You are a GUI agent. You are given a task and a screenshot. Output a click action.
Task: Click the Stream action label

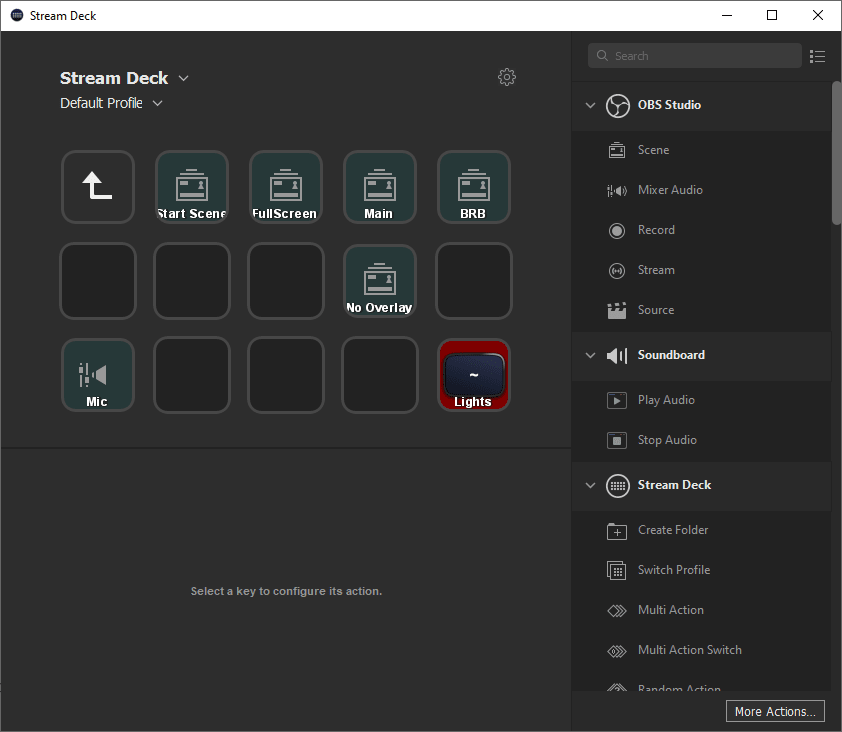click(x=656, y=270)
